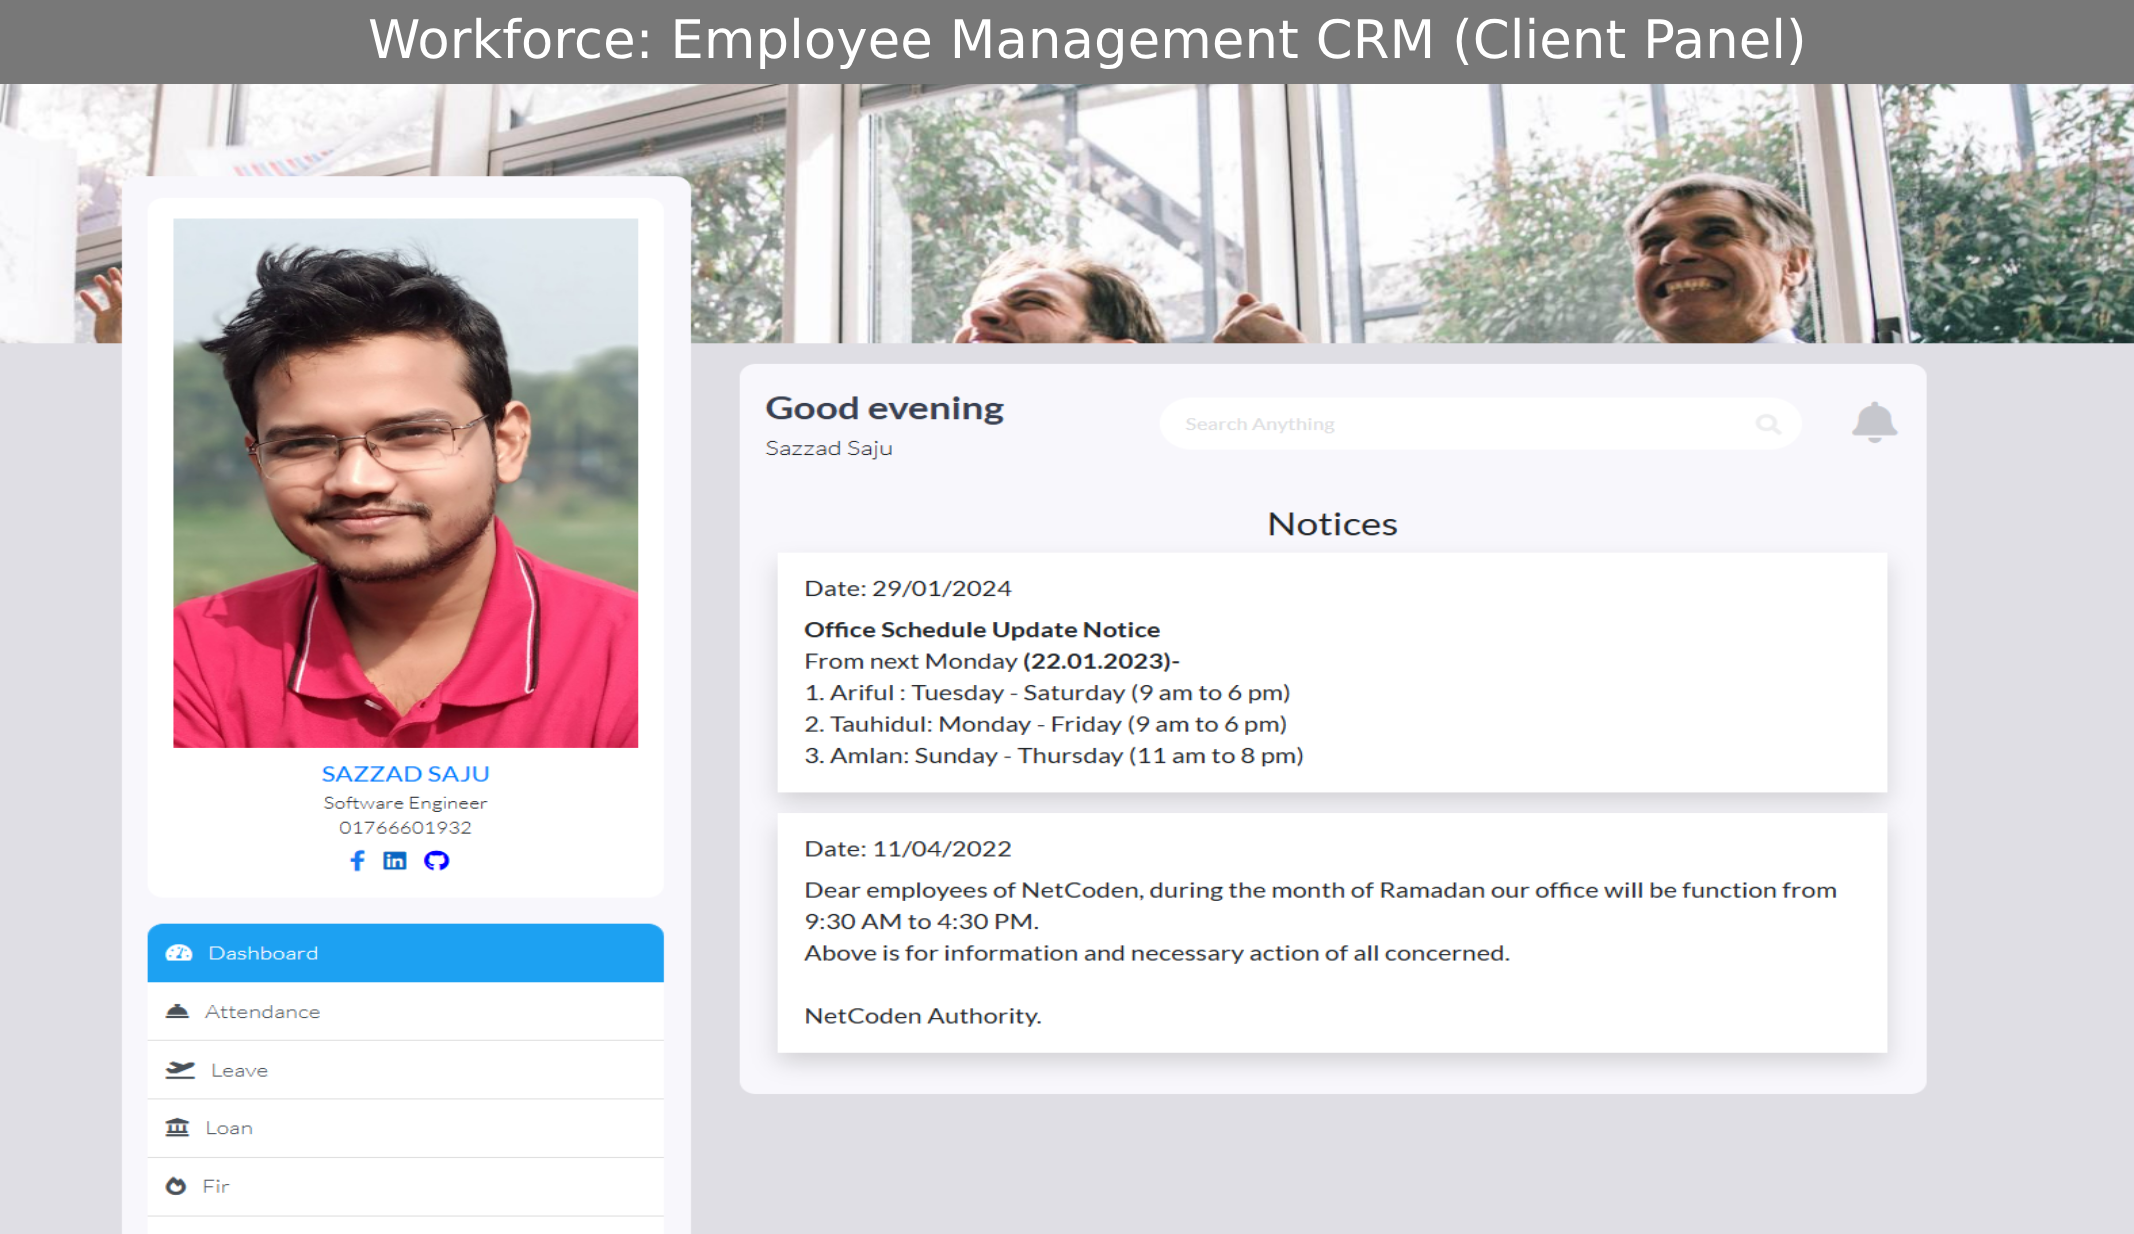Click the Leave airplane icon
This screenshot has height=1234, width=2134.
[180, 1070]
